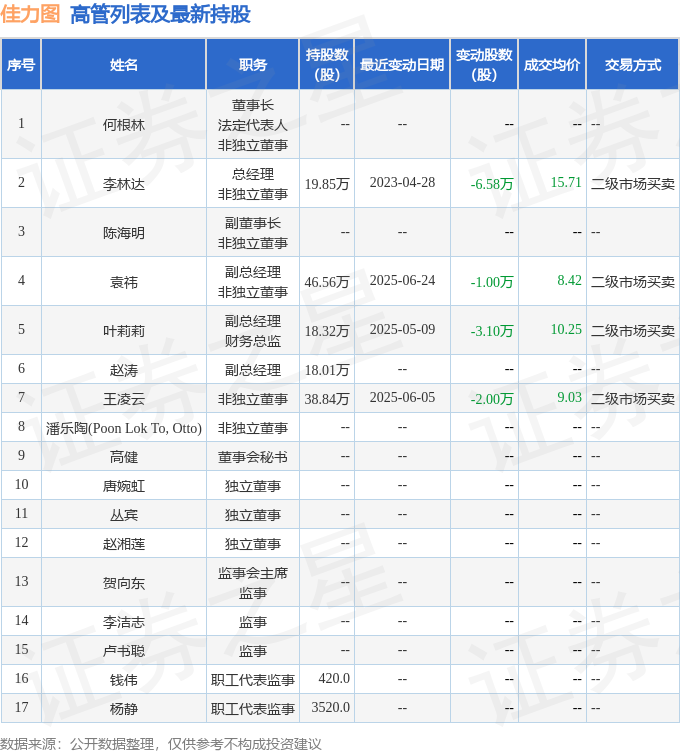The height and width of the screenshot is (753, 680).
Task: Click the 成交均价 column header
Action: [551, 64]
